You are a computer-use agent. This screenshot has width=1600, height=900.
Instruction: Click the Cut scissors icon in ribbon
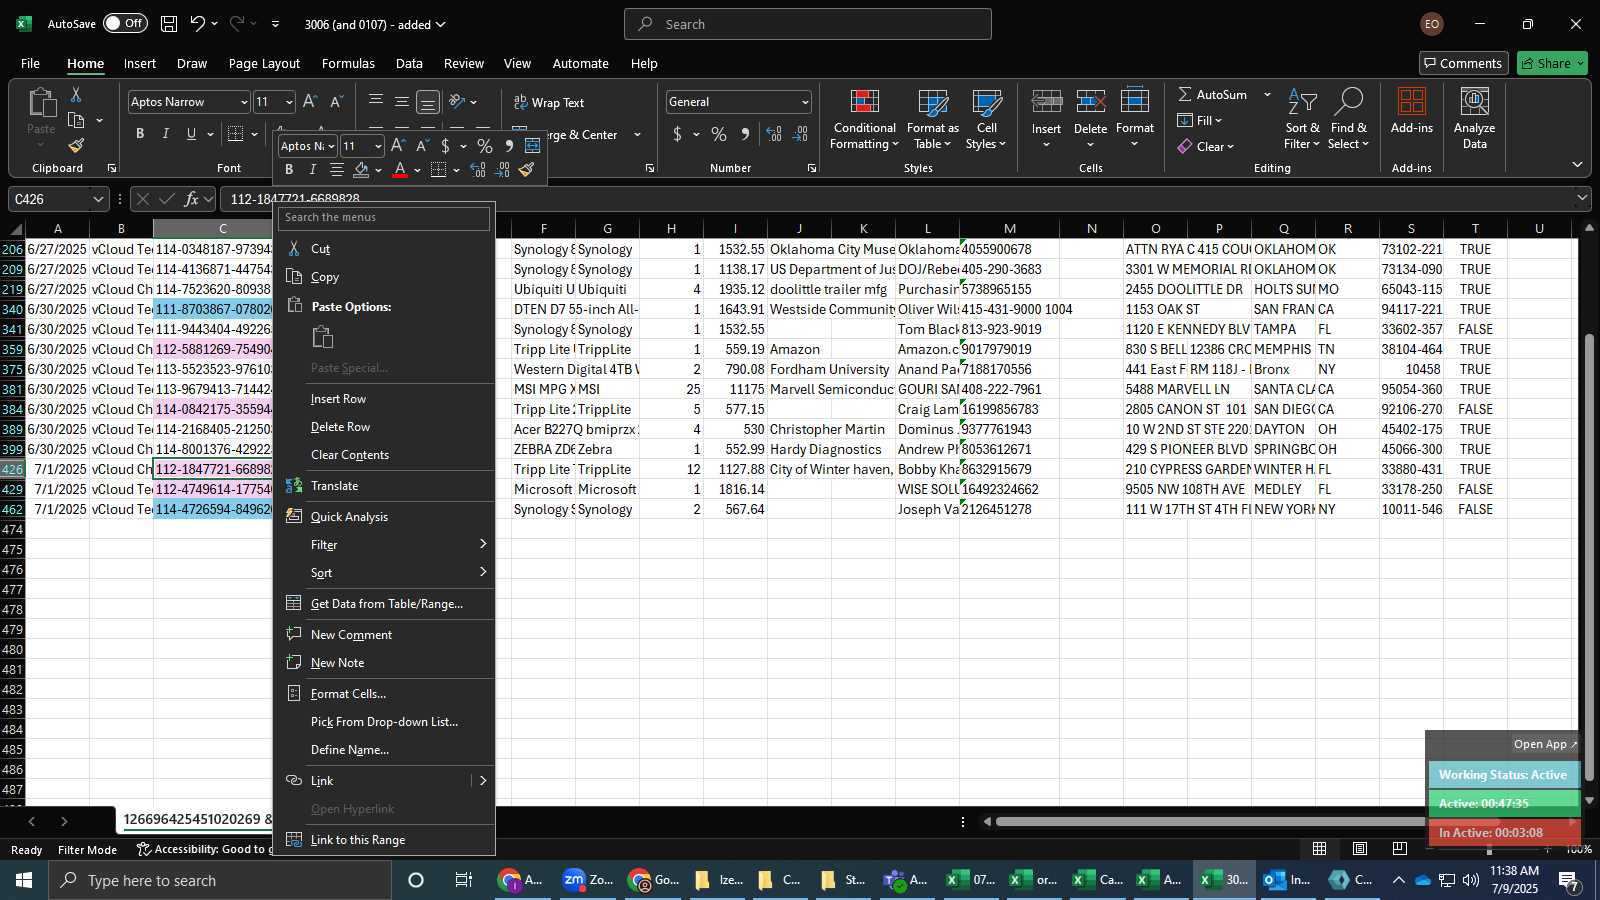pyautogui.click(x=76, y=94)
